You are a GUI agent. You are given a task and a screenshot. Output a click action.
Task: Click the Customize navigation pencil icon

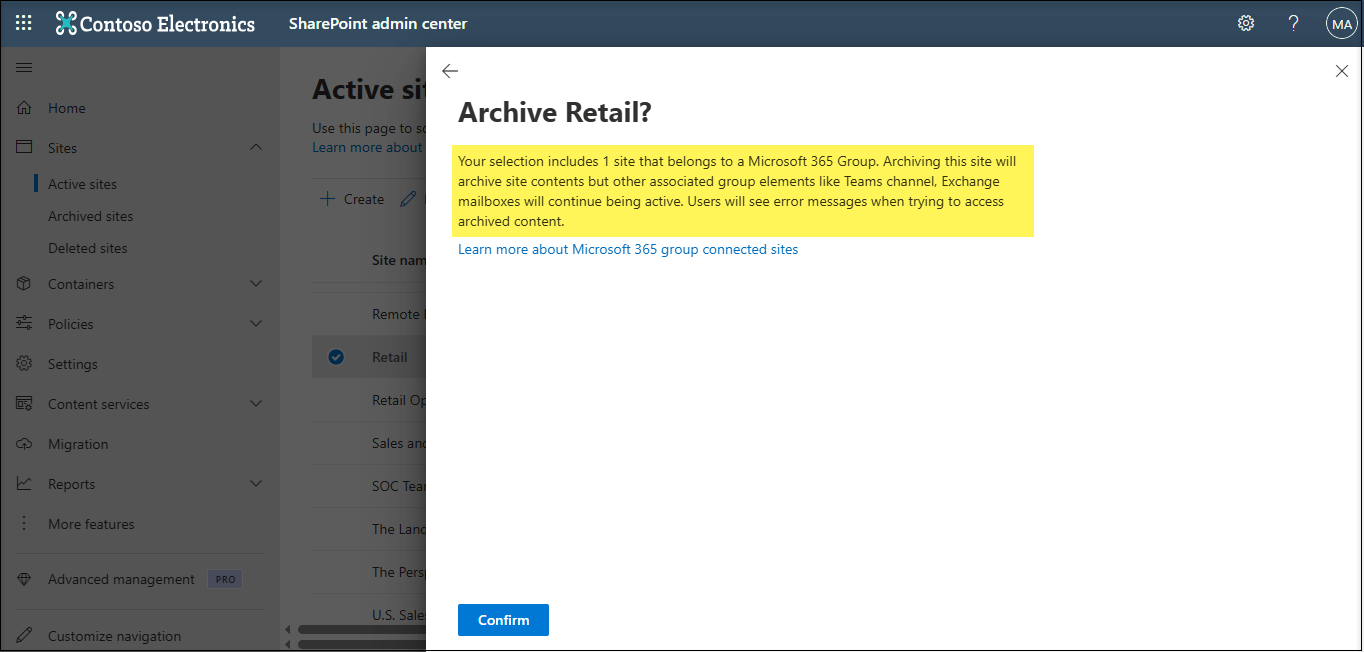coord(23,635)
